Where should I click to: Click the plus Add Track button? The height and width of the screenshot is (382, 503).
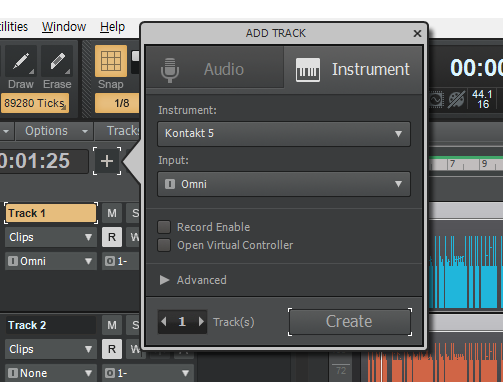tap(107, 161)
